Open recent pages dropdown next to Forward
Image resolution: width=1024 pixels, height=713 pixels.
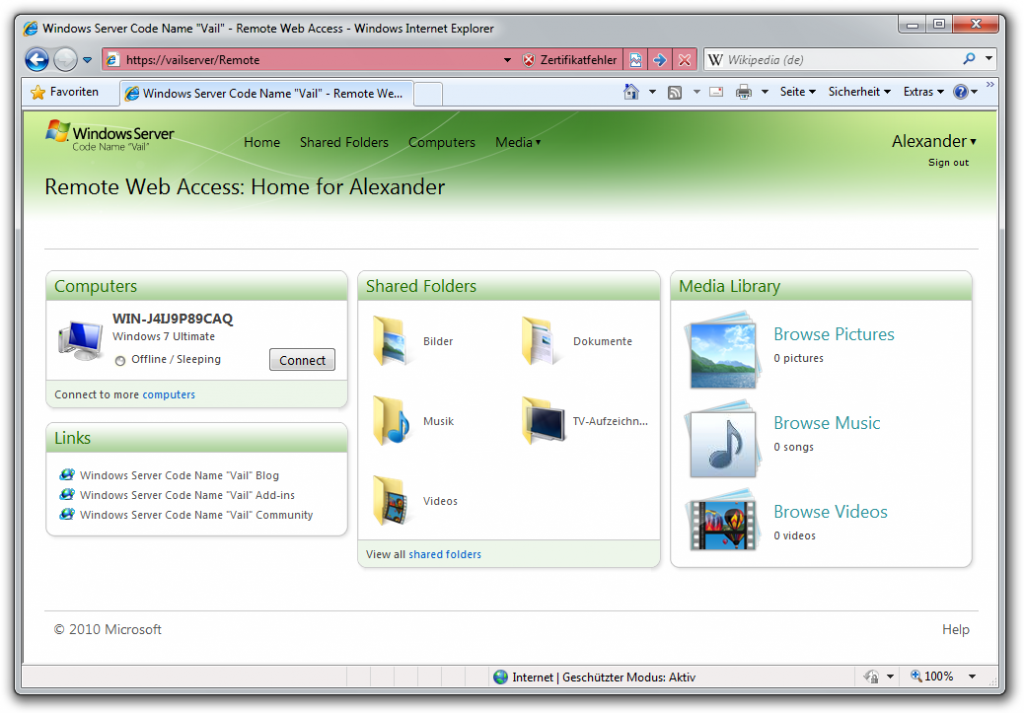[x=88, y=60]
